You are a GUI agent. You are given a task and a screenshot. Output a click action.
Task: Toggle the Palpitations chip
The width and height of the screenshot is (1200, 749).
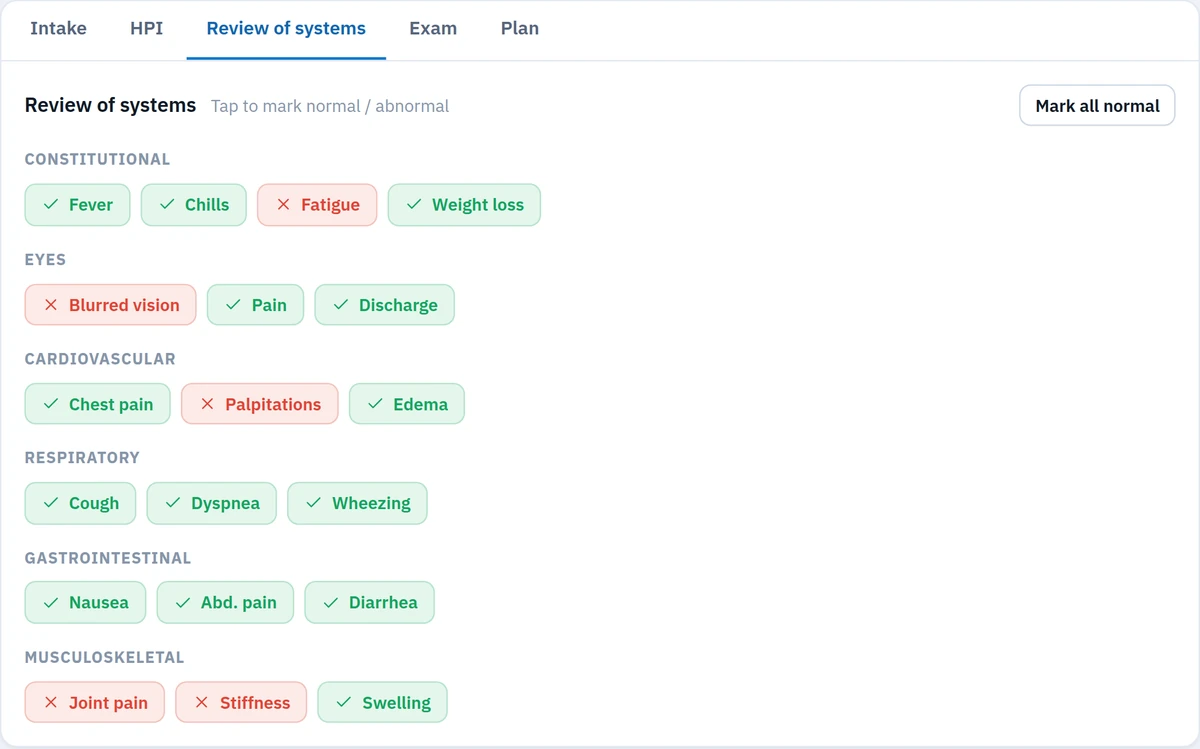click(259, 404)
